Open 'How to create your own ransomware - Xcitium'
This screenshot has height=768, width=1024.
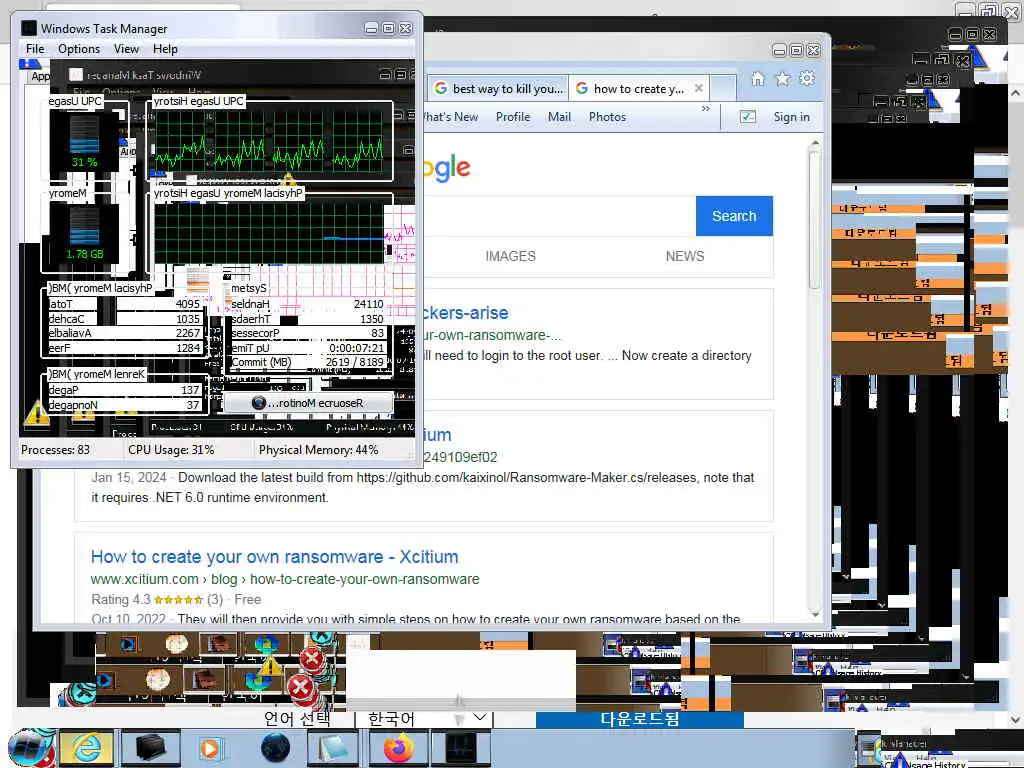[x=274, y=557]
